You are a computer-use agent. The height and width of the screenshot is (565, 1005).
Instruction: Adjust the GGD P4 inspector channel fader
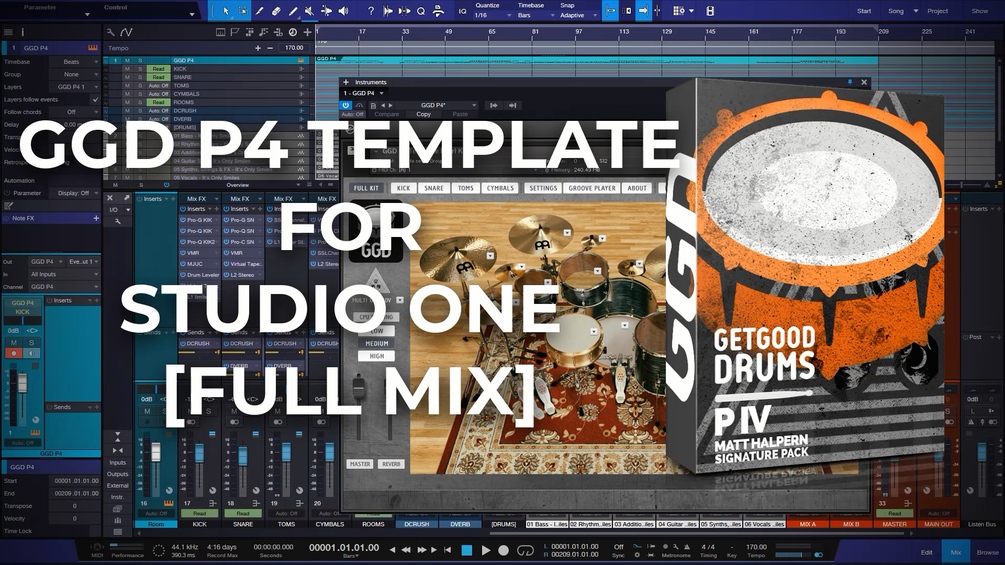point(22,384)
